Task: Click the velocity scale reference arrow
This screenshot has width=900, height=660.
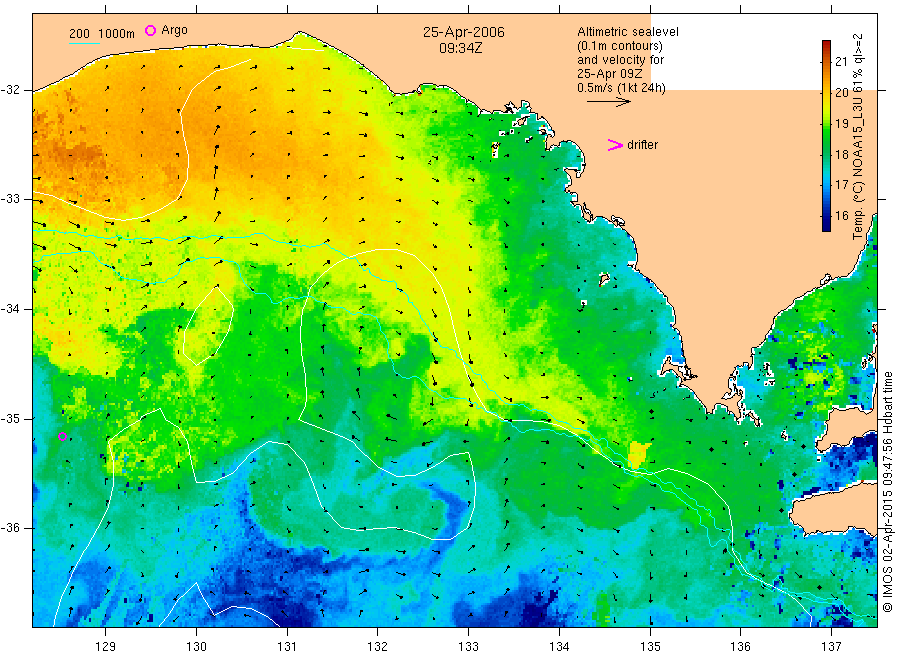Action: (608, 102)
